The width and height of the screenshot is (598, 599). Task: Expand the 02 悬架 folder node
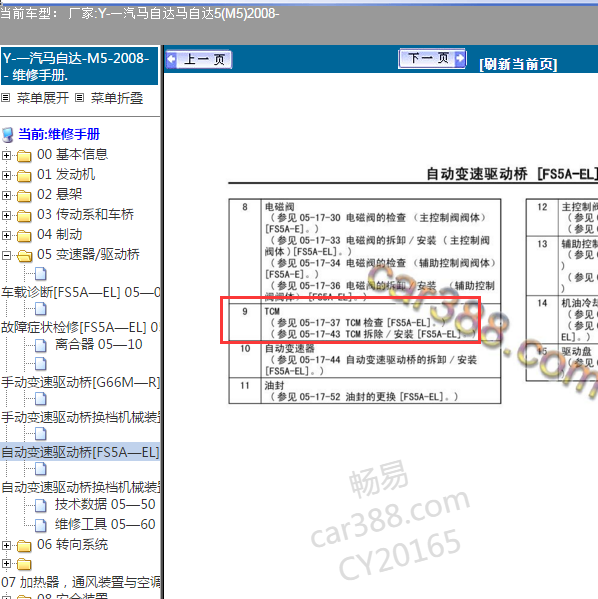tap(6, 195)
